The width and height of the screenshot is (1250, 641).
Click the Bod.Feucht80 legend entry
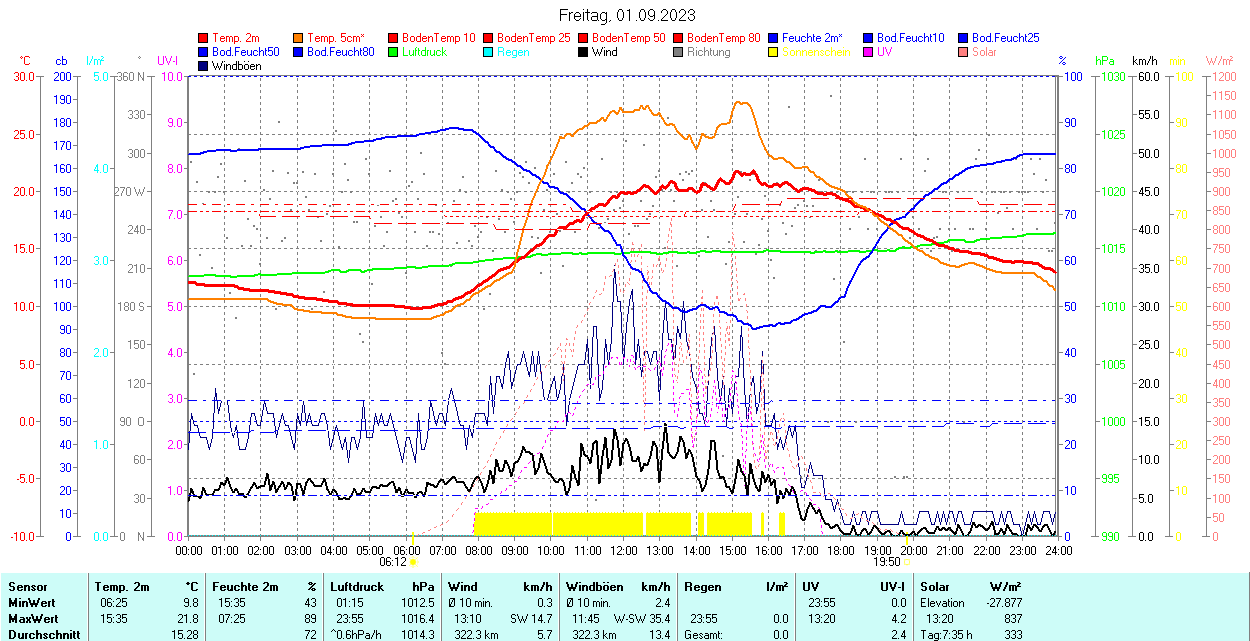340,52
